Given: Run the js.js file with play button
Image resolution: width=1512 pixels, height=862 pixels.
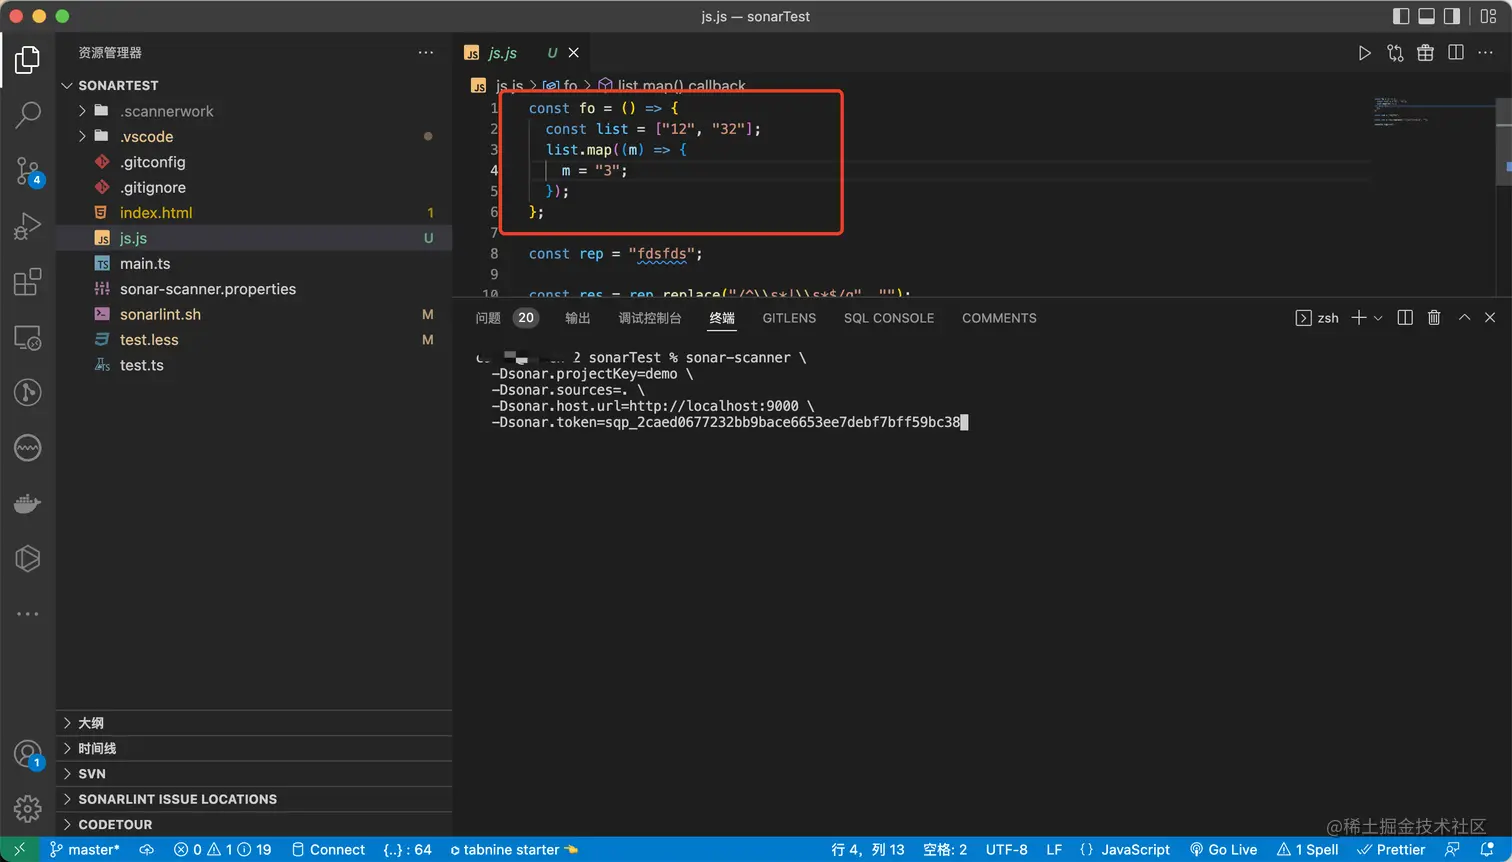Looking at the screenshot, I should coord(1364,53).
